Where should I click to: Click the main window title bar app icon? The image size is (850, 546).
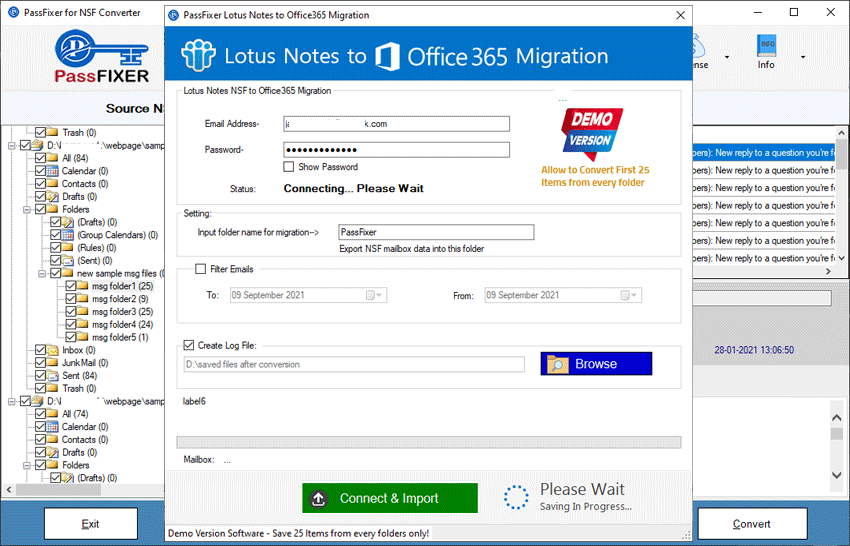[14, 12]
